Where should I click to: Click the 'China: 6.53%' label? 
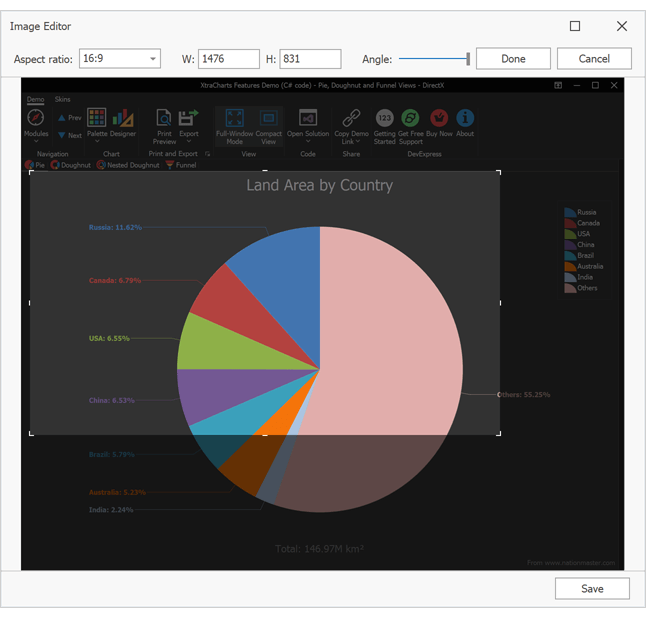[x=112, y=400]
